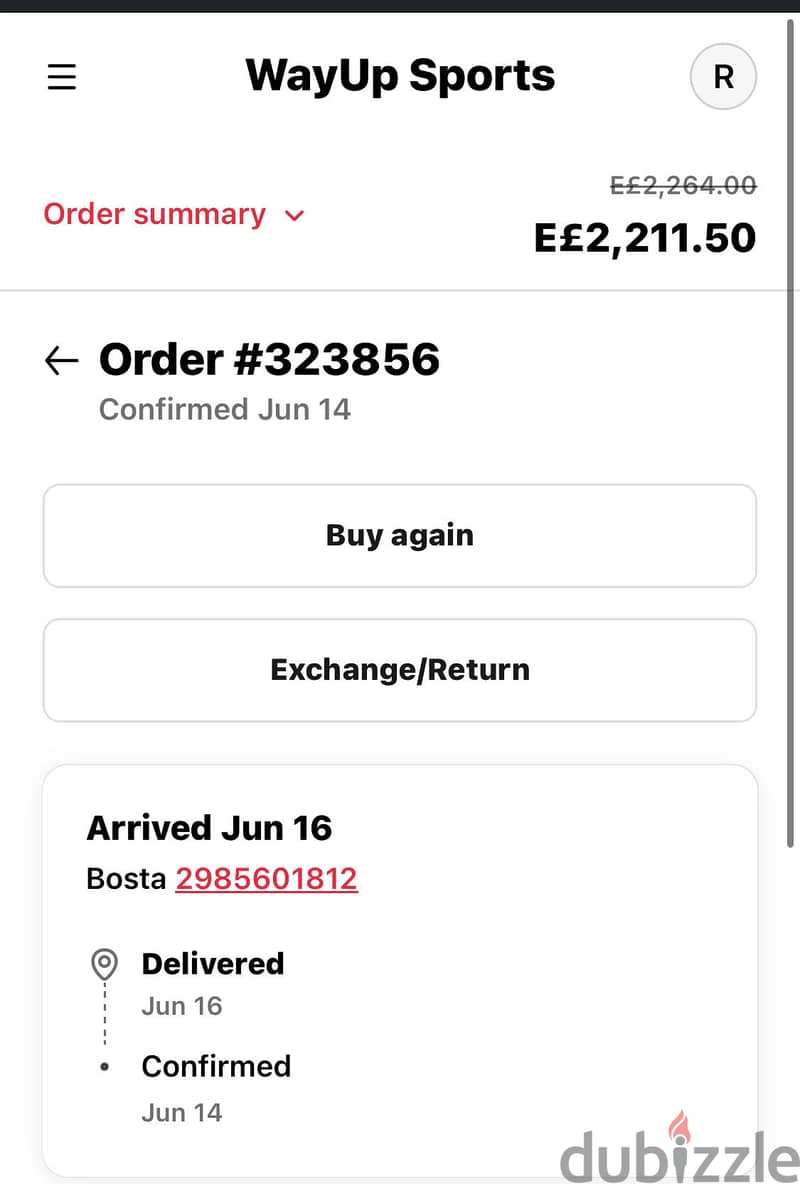Screen dimensions: 800x1184
Task: Go back using the left arrow
Action: (61, 360)
